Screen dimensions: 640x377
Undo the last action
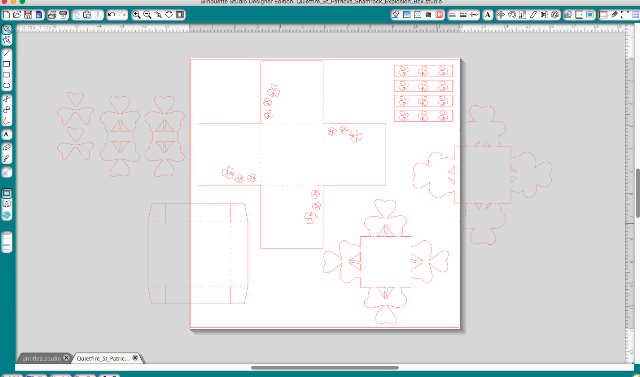click(x=112, y=15)
